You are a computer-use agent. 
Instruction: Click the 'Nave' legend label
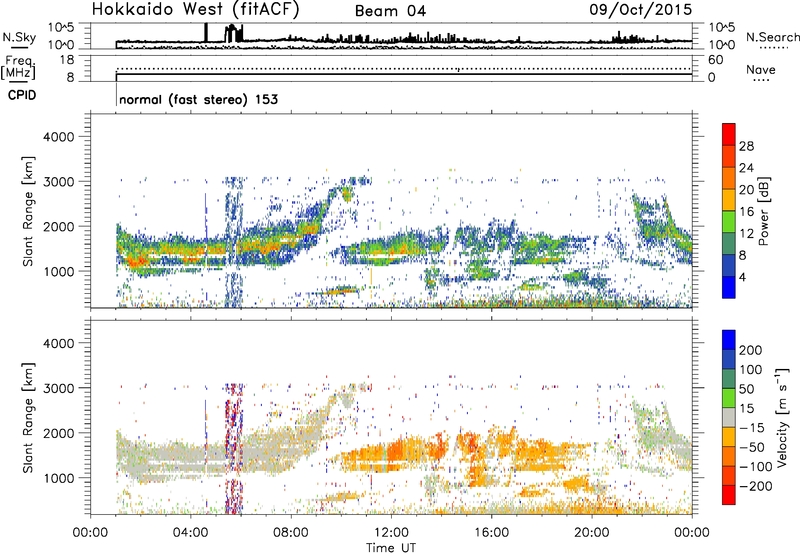coord(760,70)
